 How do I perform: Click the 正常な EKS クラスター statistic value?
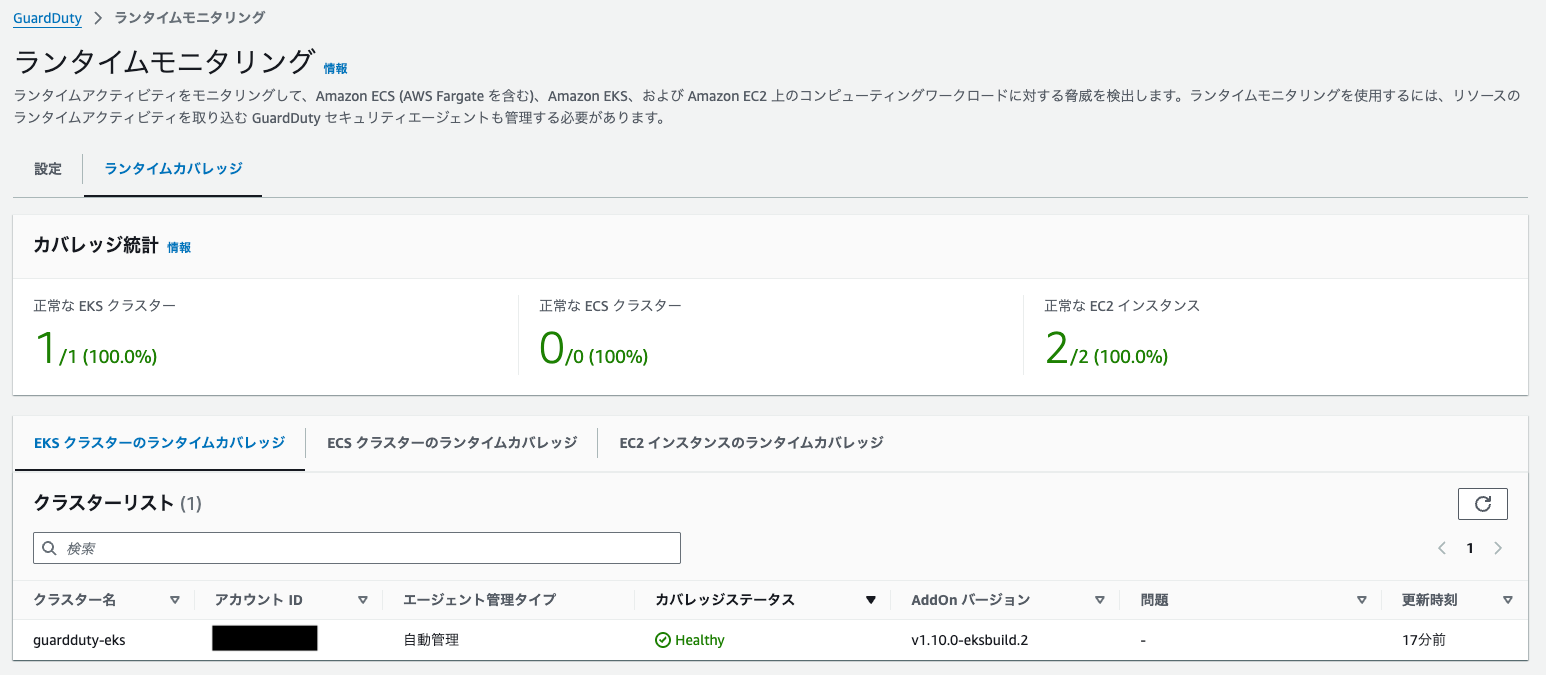pyautogui.click(x=95, y=350)
